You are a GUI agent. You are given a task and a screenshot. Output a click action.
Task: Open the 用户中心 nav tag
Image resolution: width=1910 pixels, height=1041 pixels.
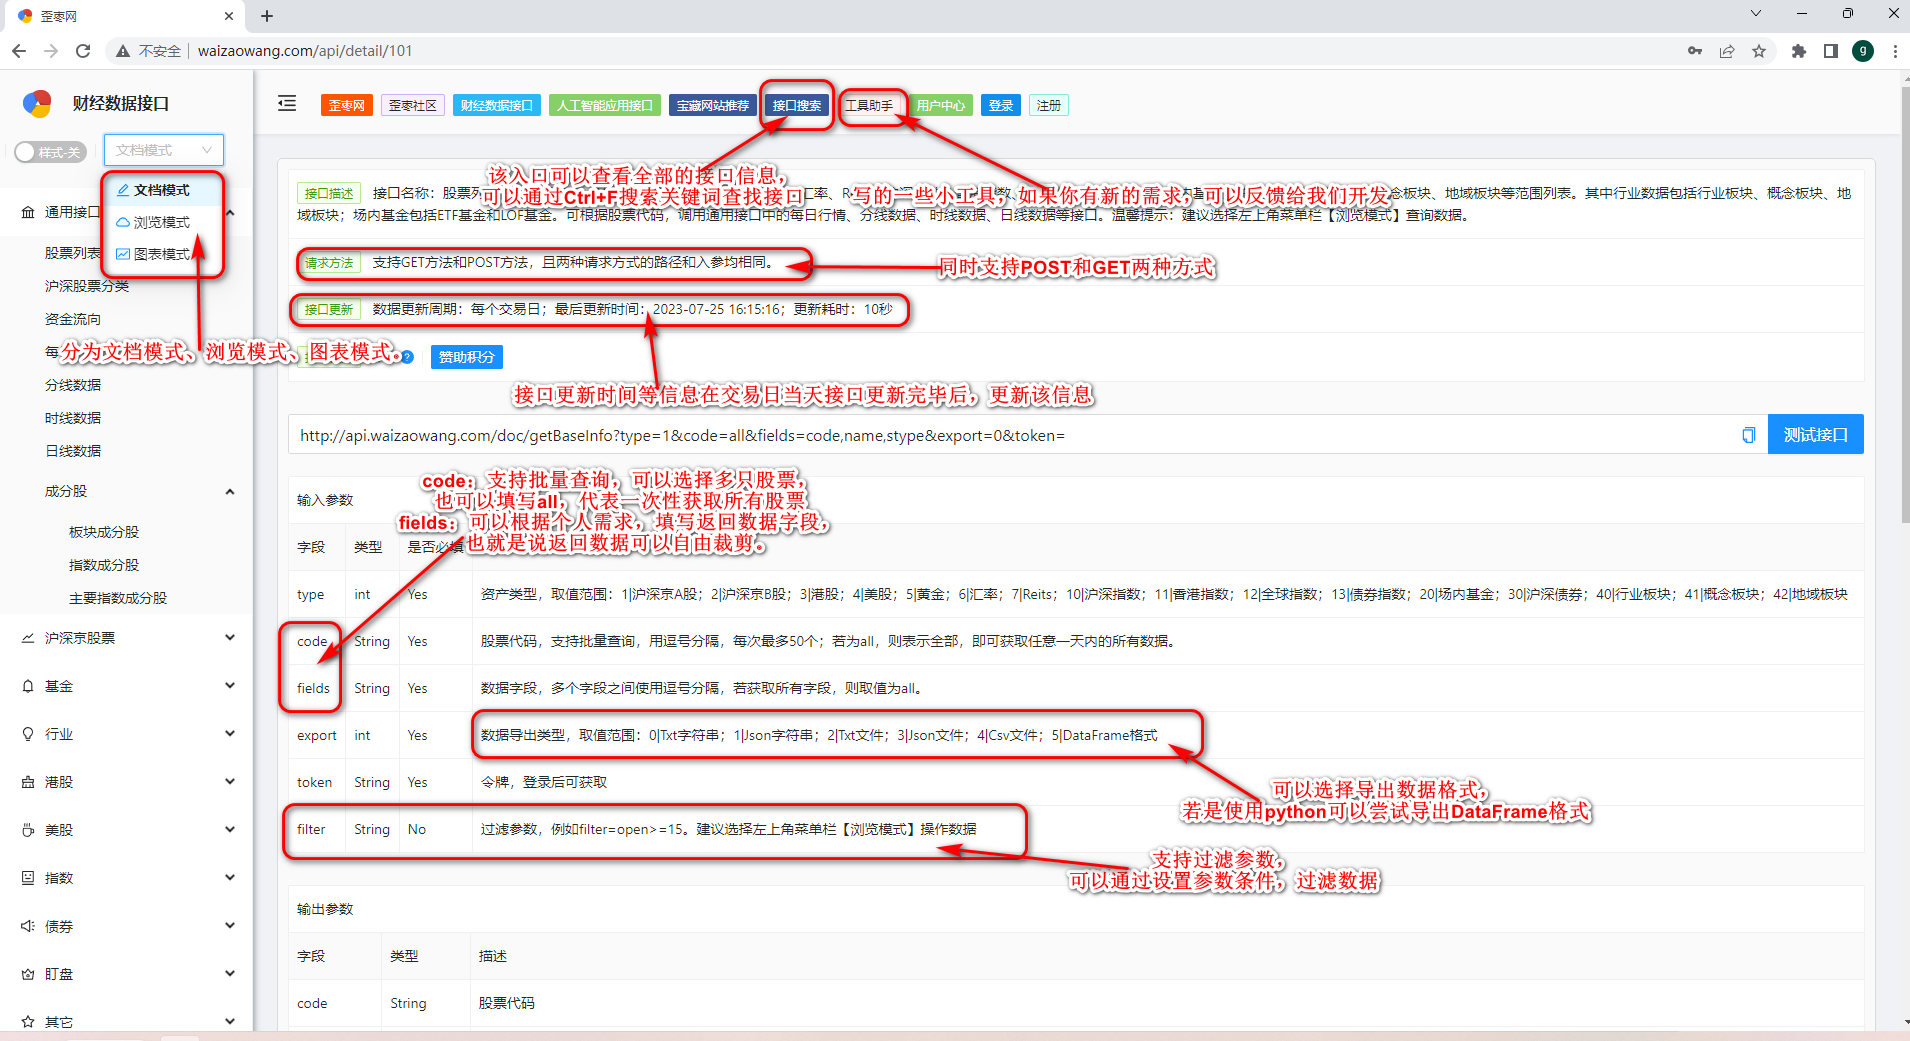pos(941,105)
